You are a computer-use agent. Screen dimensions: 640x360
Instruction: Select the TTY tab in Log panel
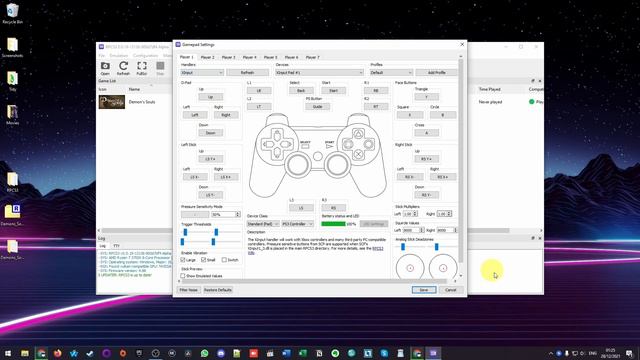116,246
